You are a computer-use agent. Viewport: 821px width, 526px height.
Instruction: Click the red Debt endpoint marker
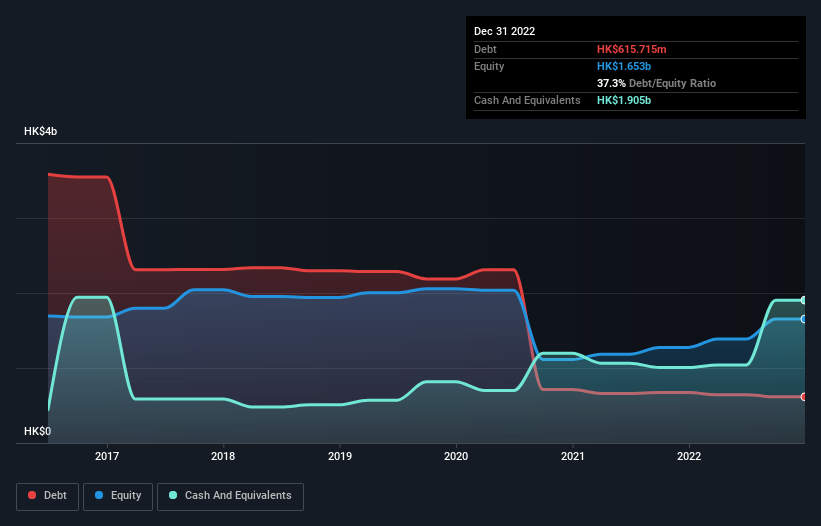(804, 397)
